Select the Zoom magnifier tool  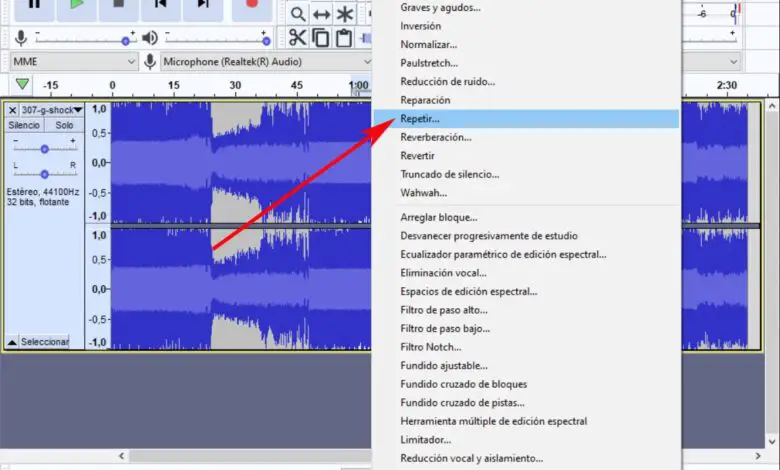coord(297,14)
